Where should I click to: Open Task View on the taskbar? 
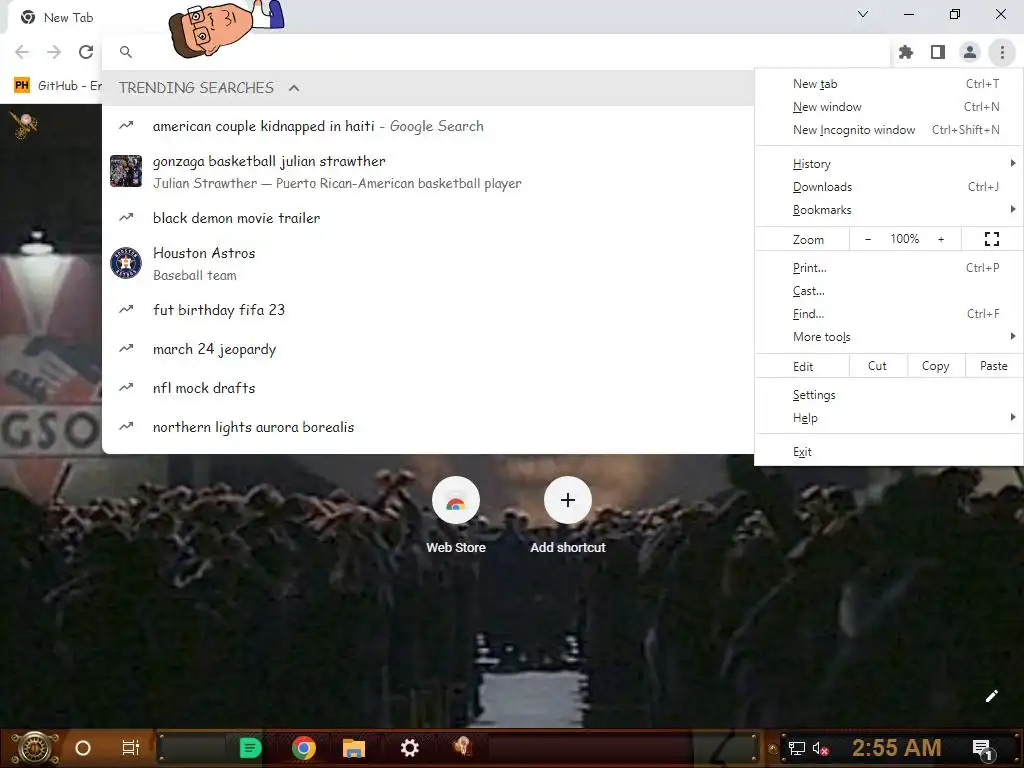[x=131, y=748]
